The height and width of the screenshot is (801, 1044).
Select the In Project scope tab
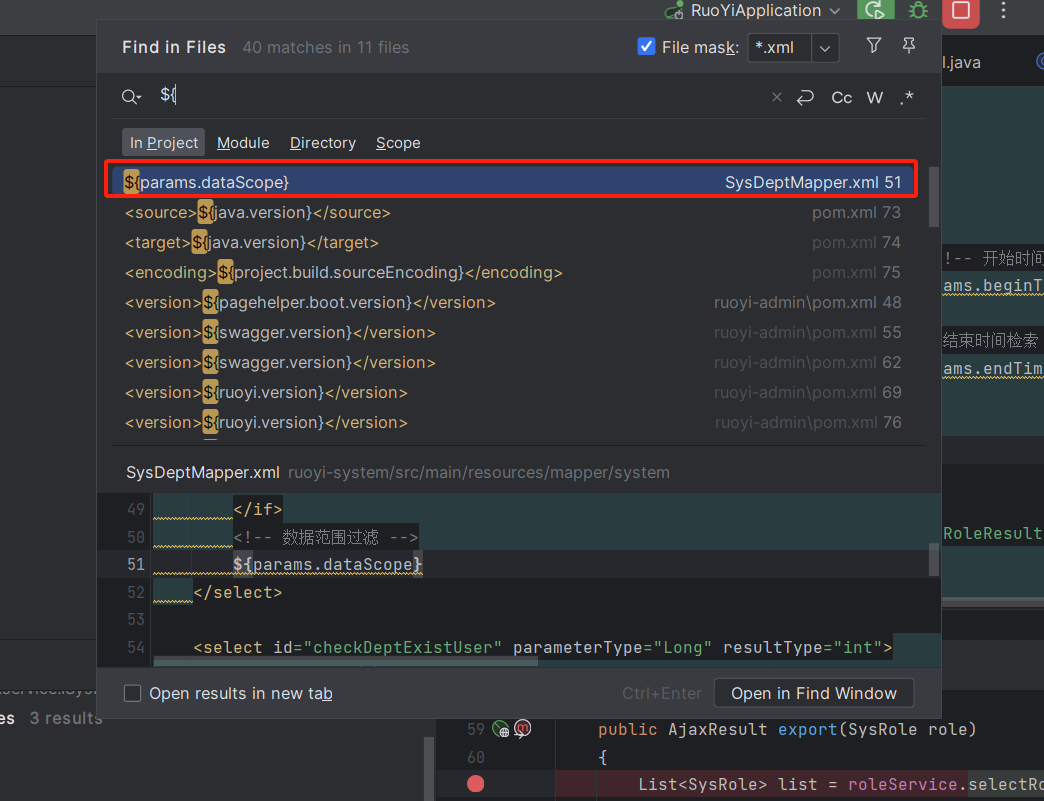coord(163,142)
